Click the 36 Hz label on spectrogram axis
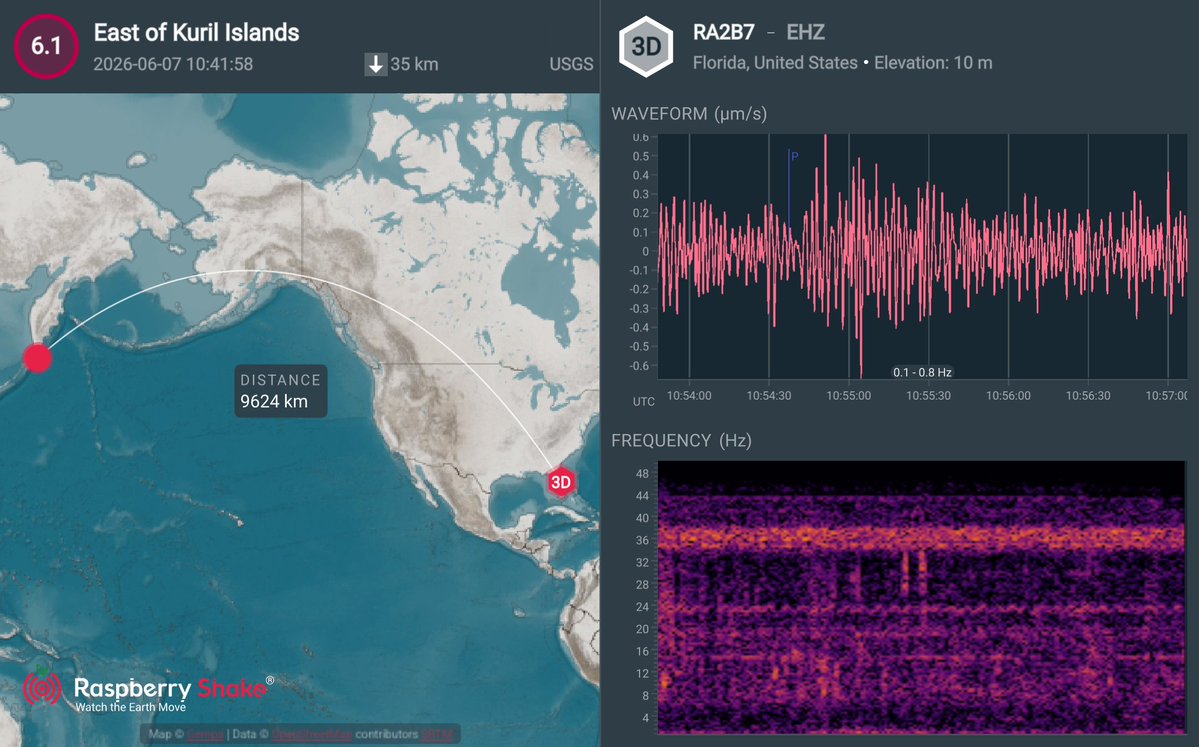 [x=642, y=541]
